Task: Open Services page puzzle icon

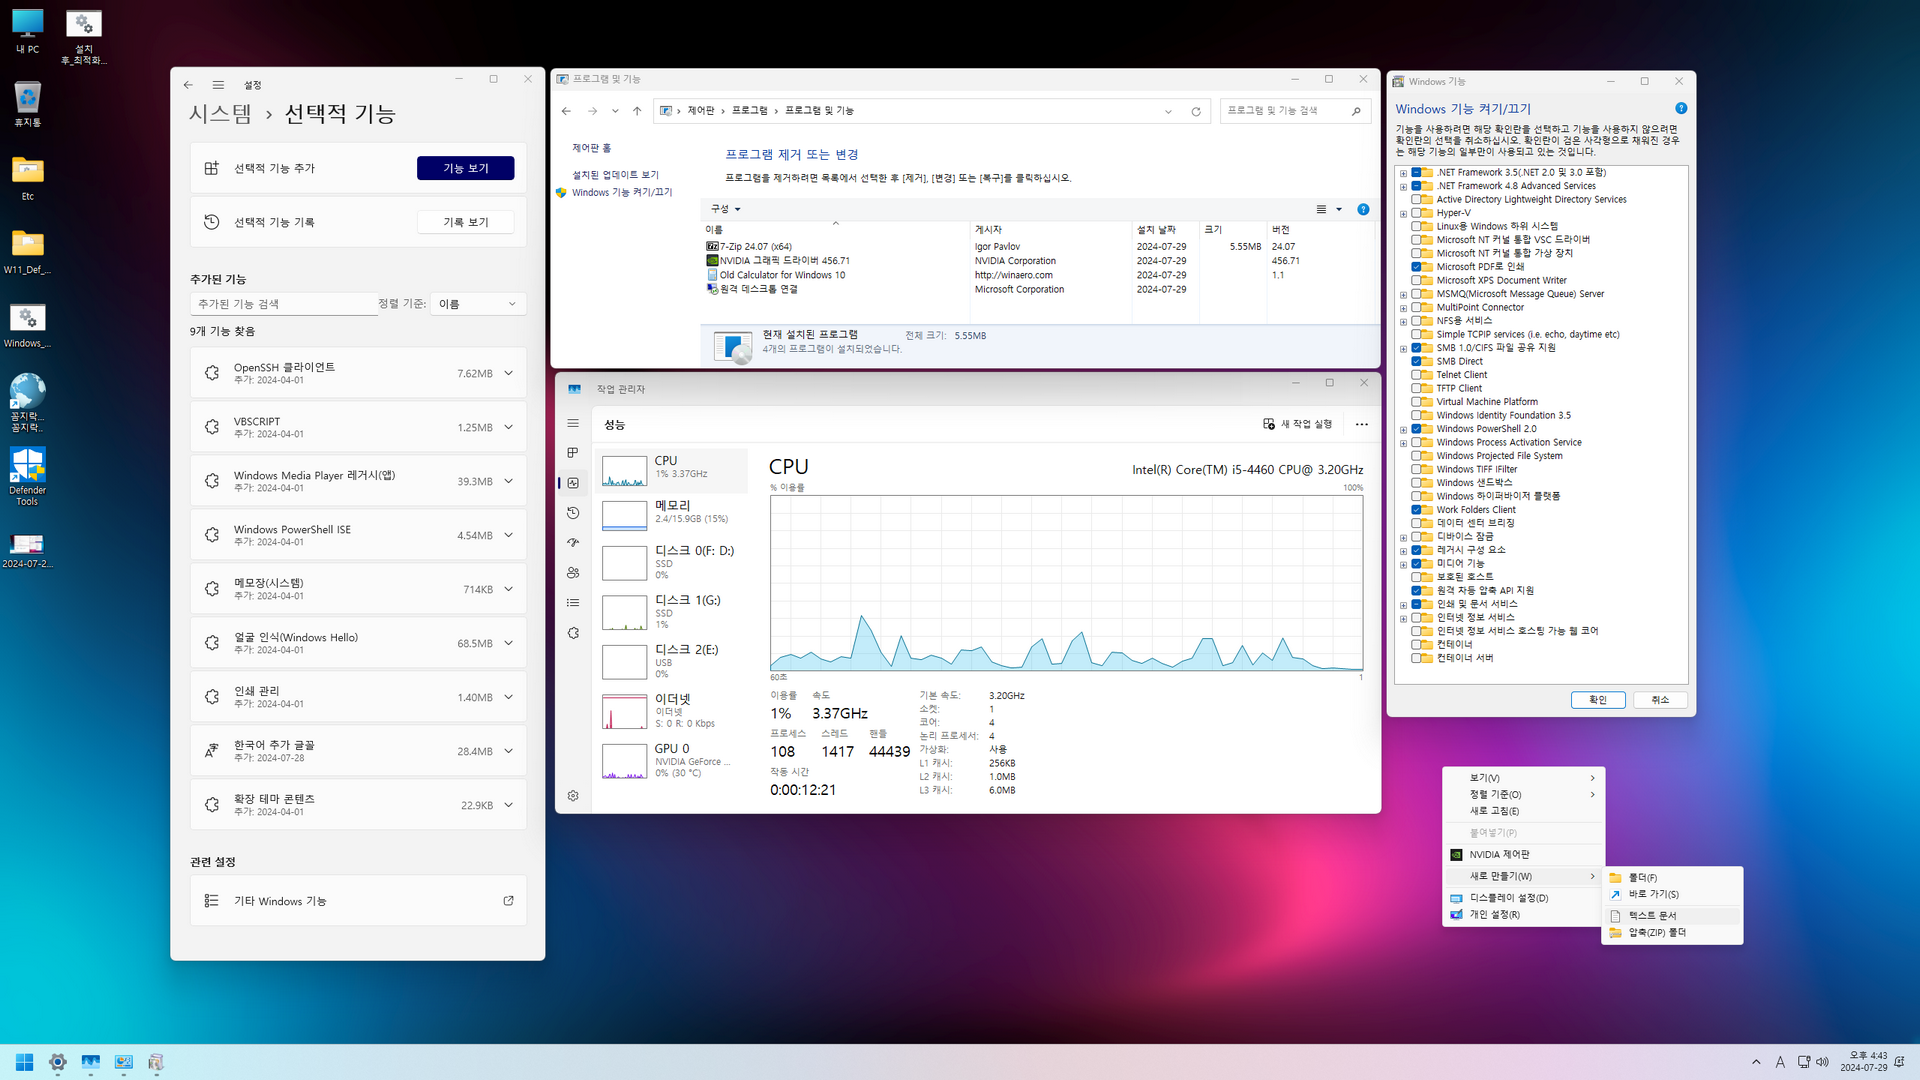Action: pos(573,633)
